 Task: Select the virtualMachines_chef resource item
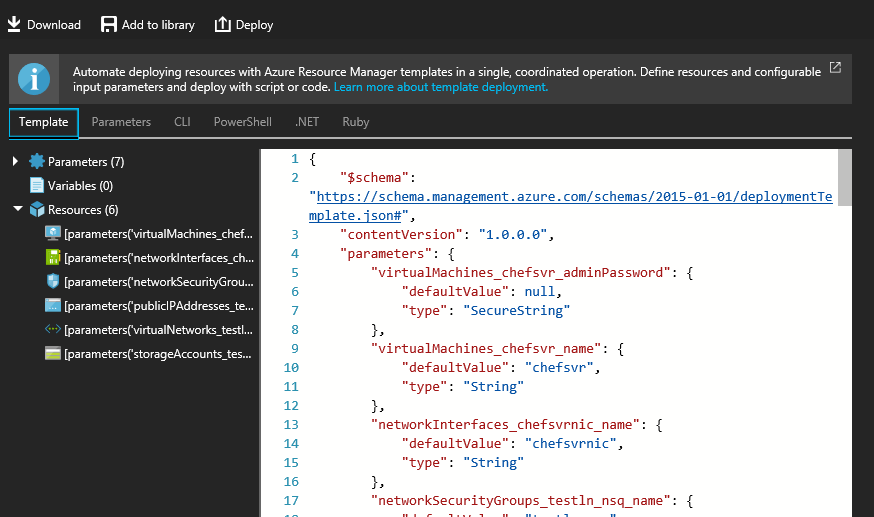point(158,234)
